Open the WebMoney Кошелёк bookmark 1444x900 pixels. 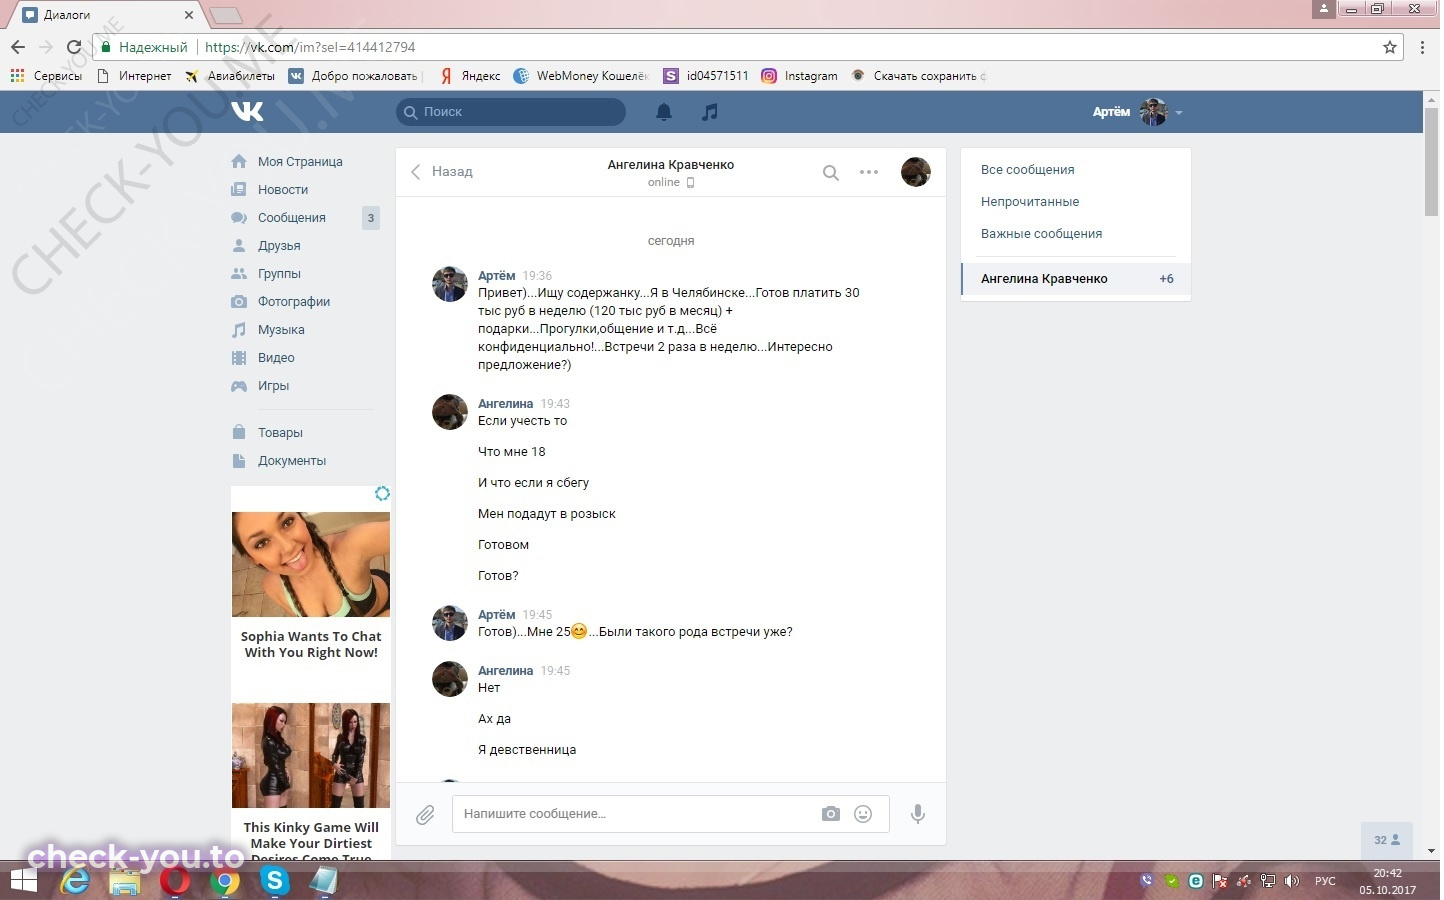(581, 76)
